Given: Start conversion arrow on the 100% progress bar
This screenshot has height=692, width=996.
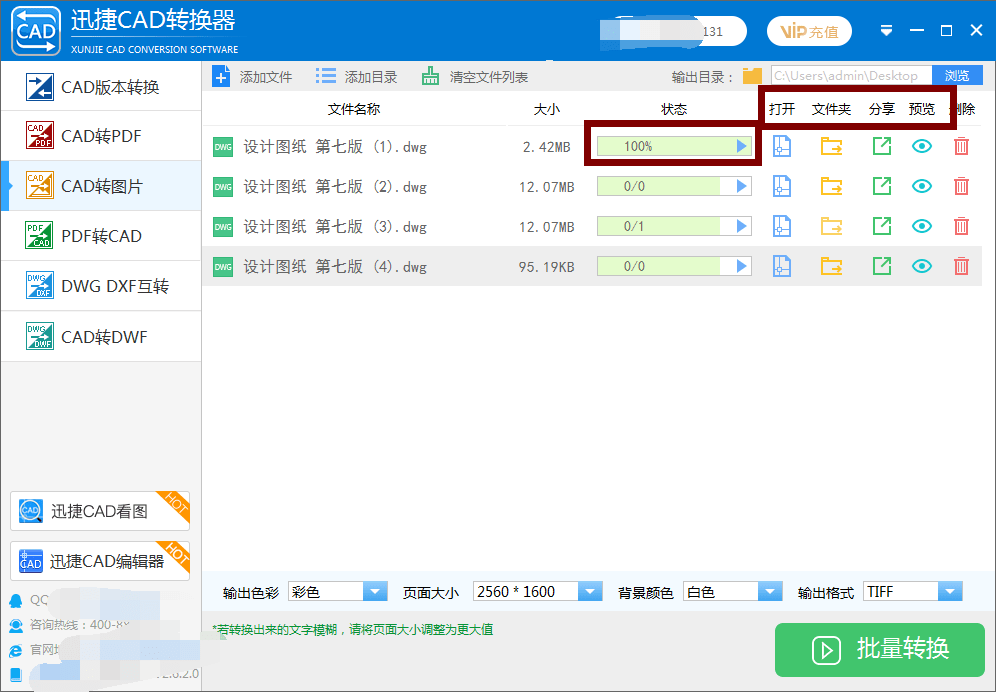Looking at the screenshot, I should [x=741, y=146].
